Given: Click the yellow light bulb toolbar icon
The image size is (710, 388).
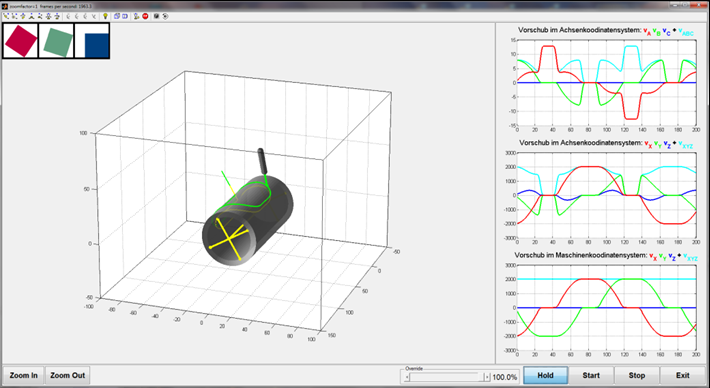Looking at the screenshot, I should tap(105, 16).
